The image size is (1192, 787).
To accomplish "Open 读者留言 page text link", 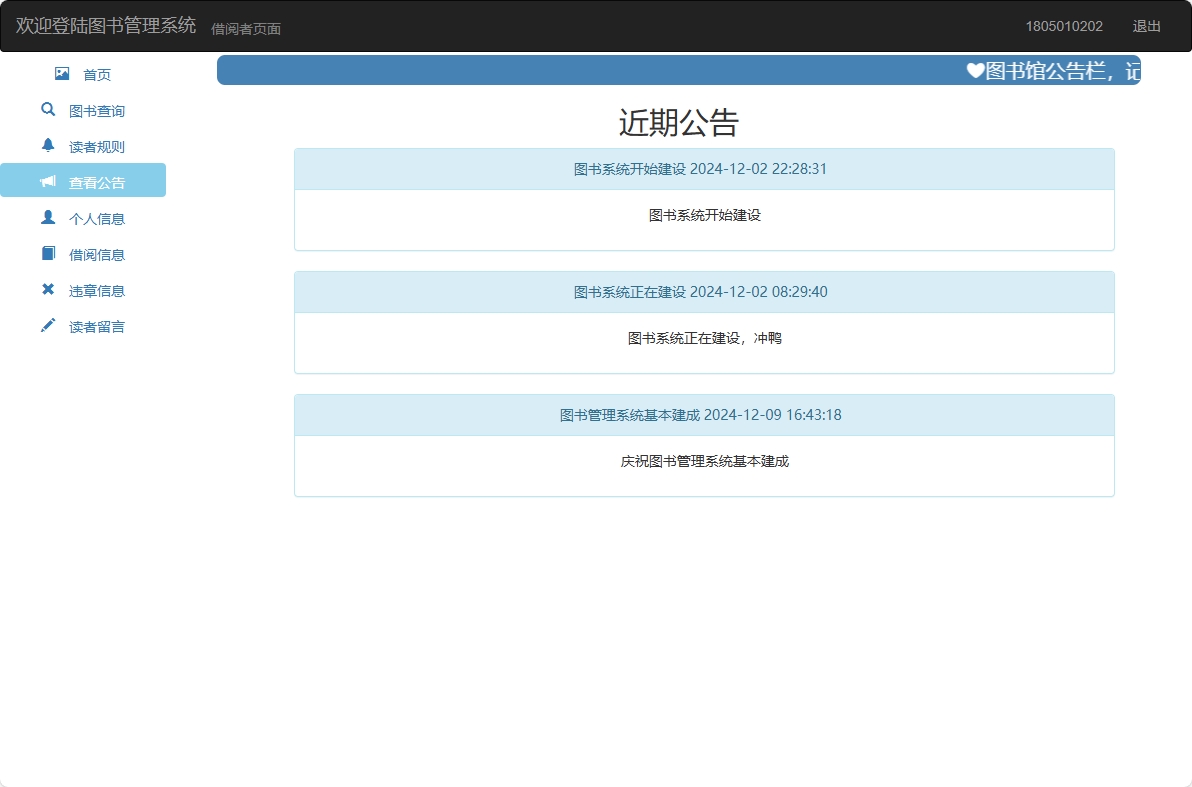I will pos(97,327).
